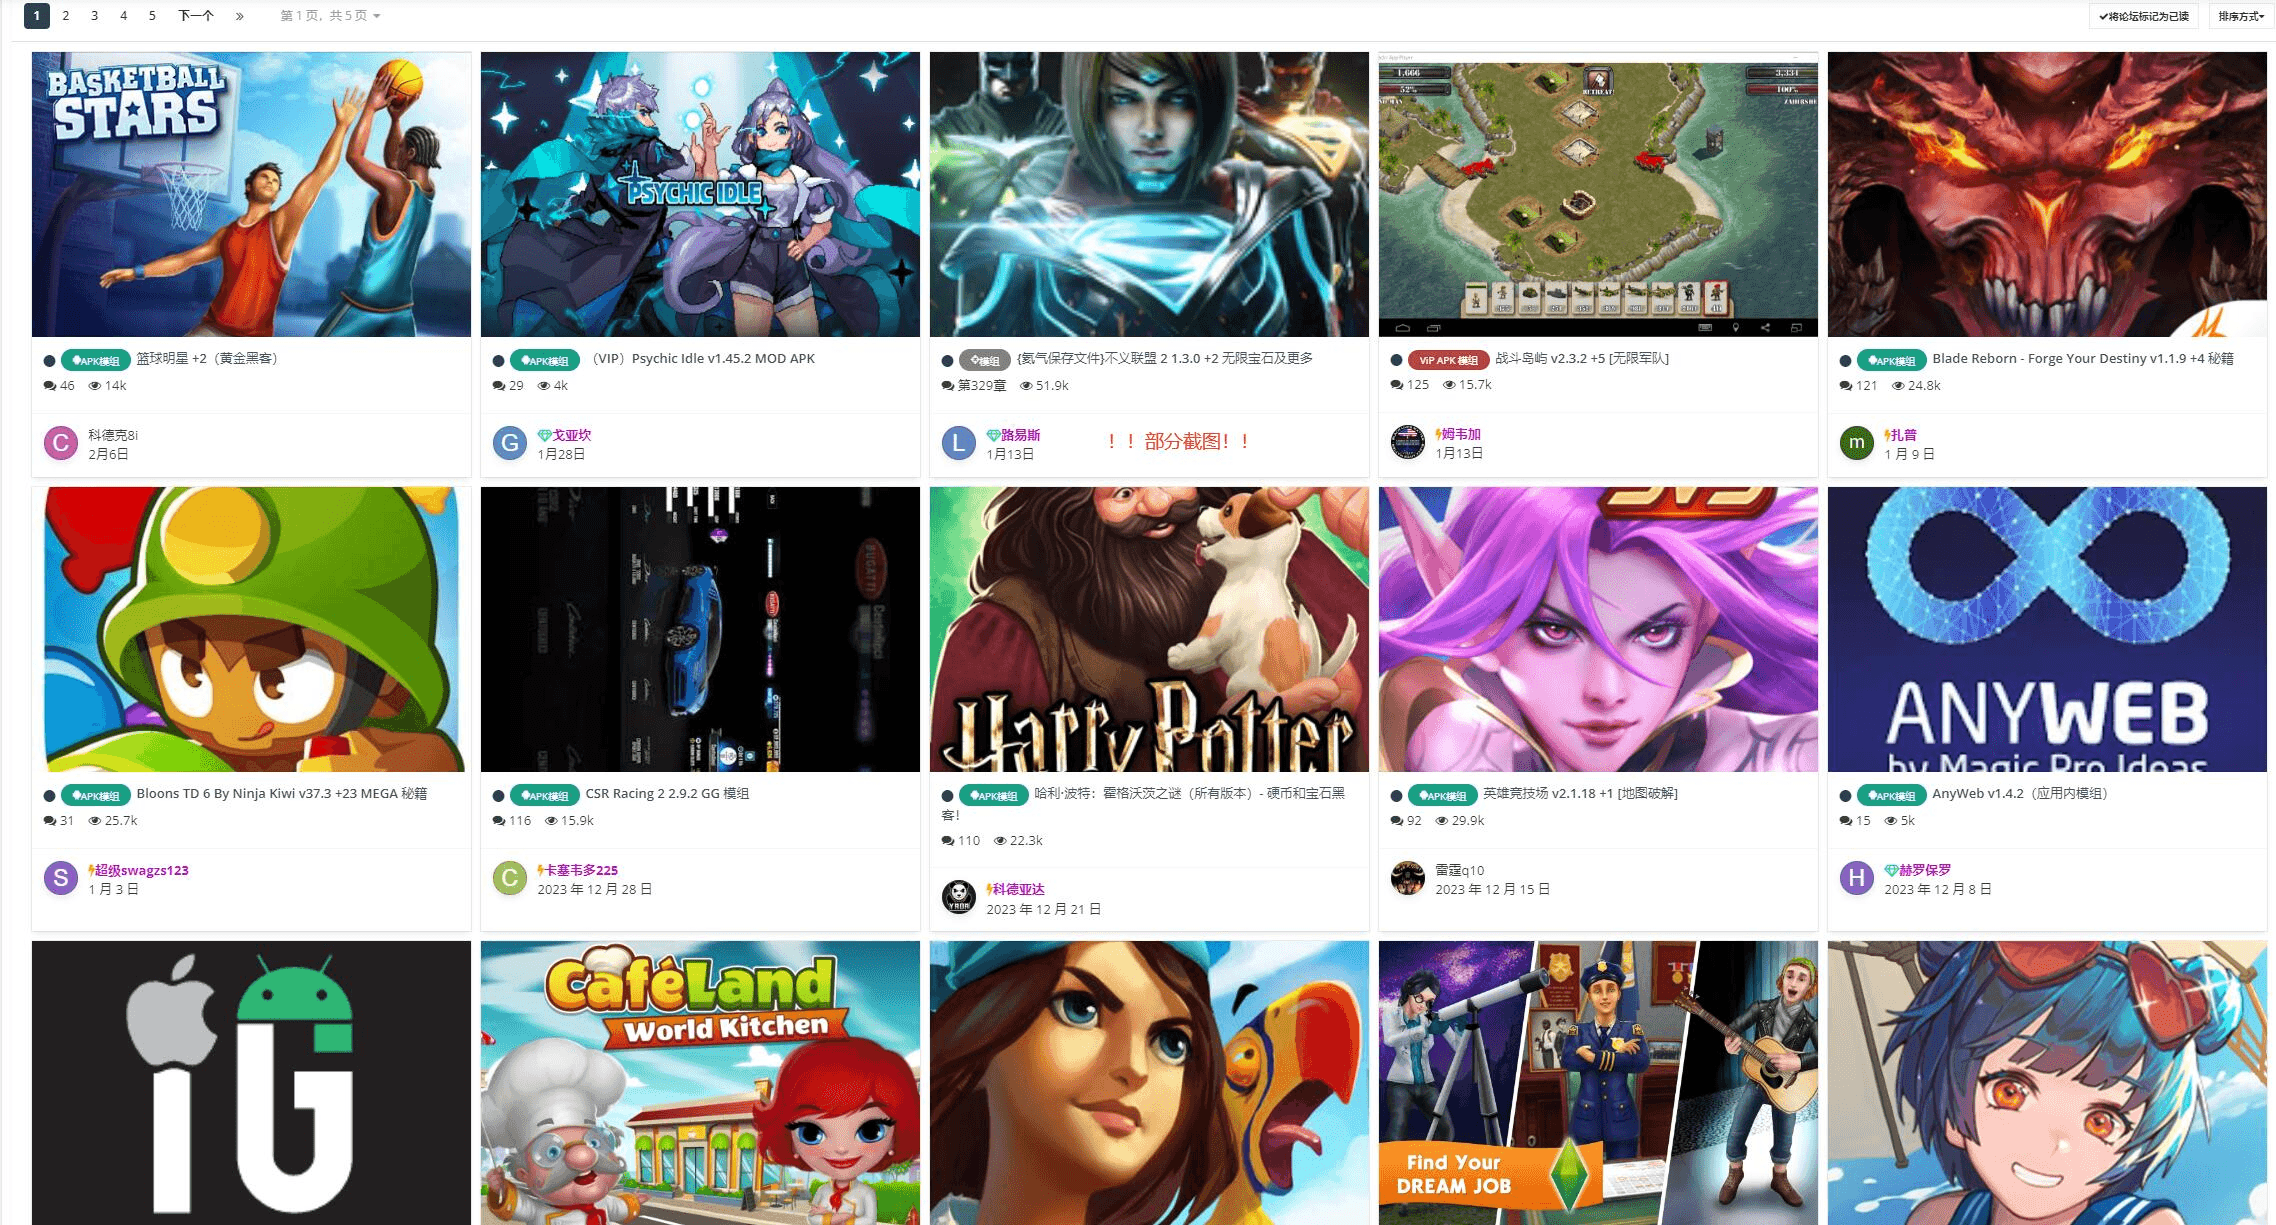
Task: Click the L avatar of user 路易斯
Action: click(x=959, y=443)
